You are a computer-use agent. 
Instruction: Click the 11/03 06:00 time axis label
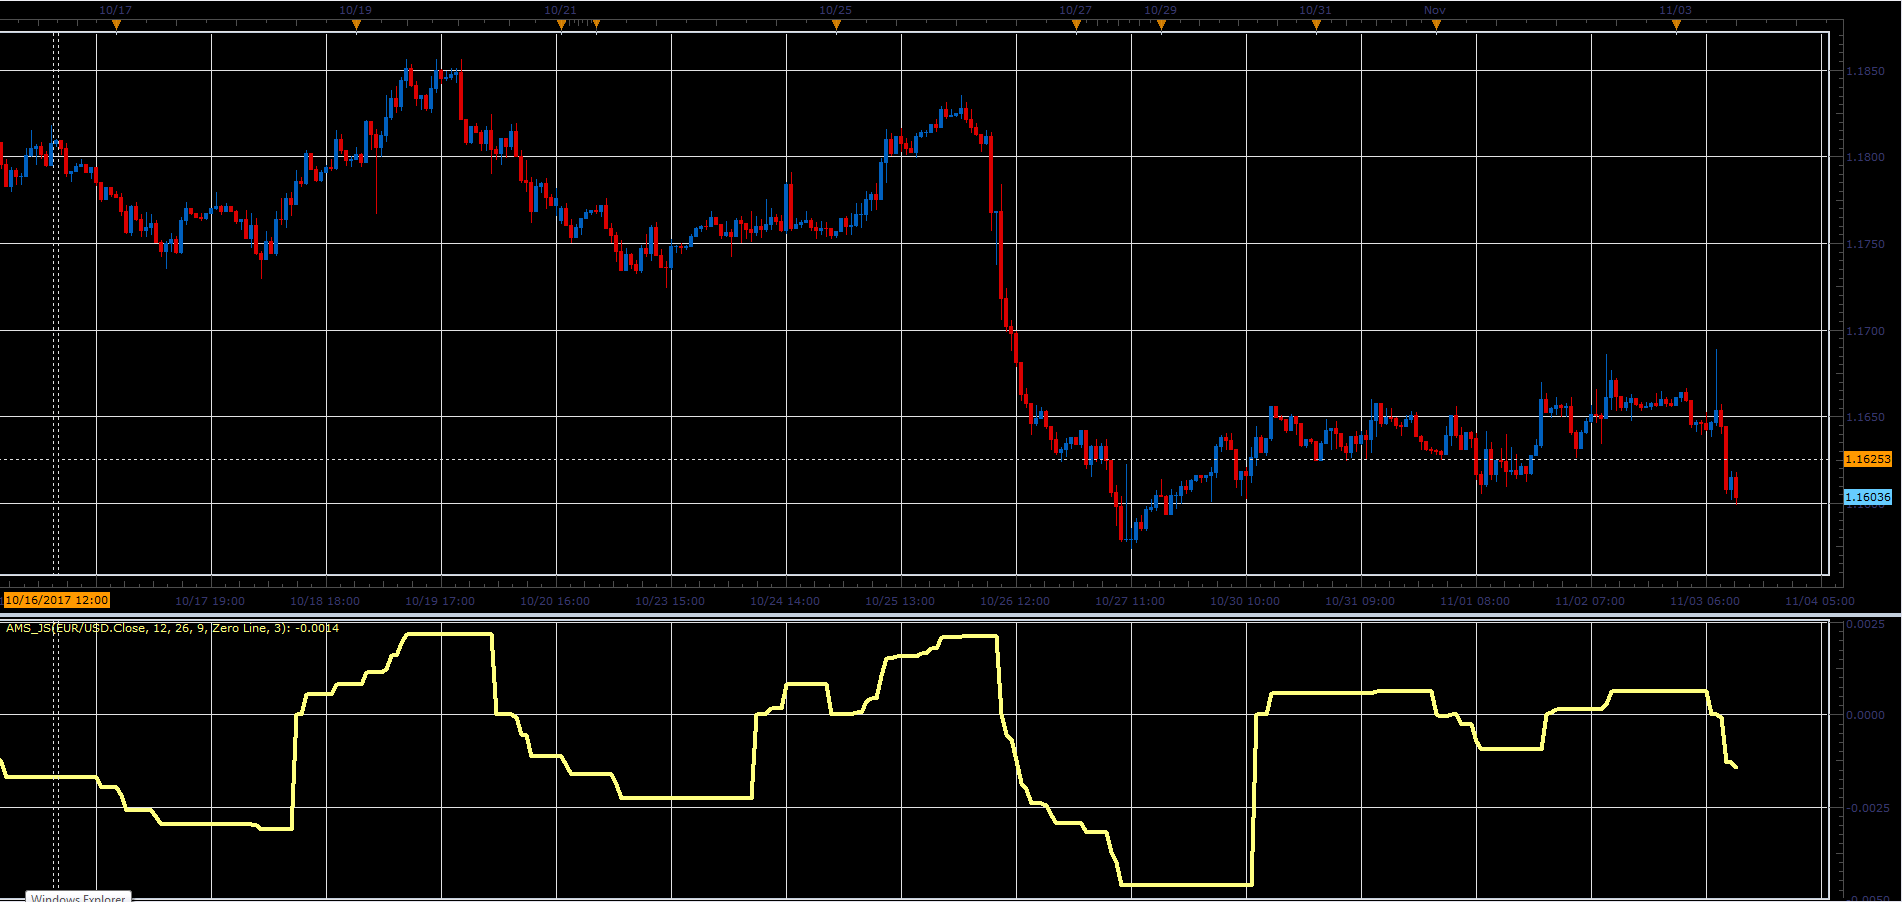pos(1705,601)
